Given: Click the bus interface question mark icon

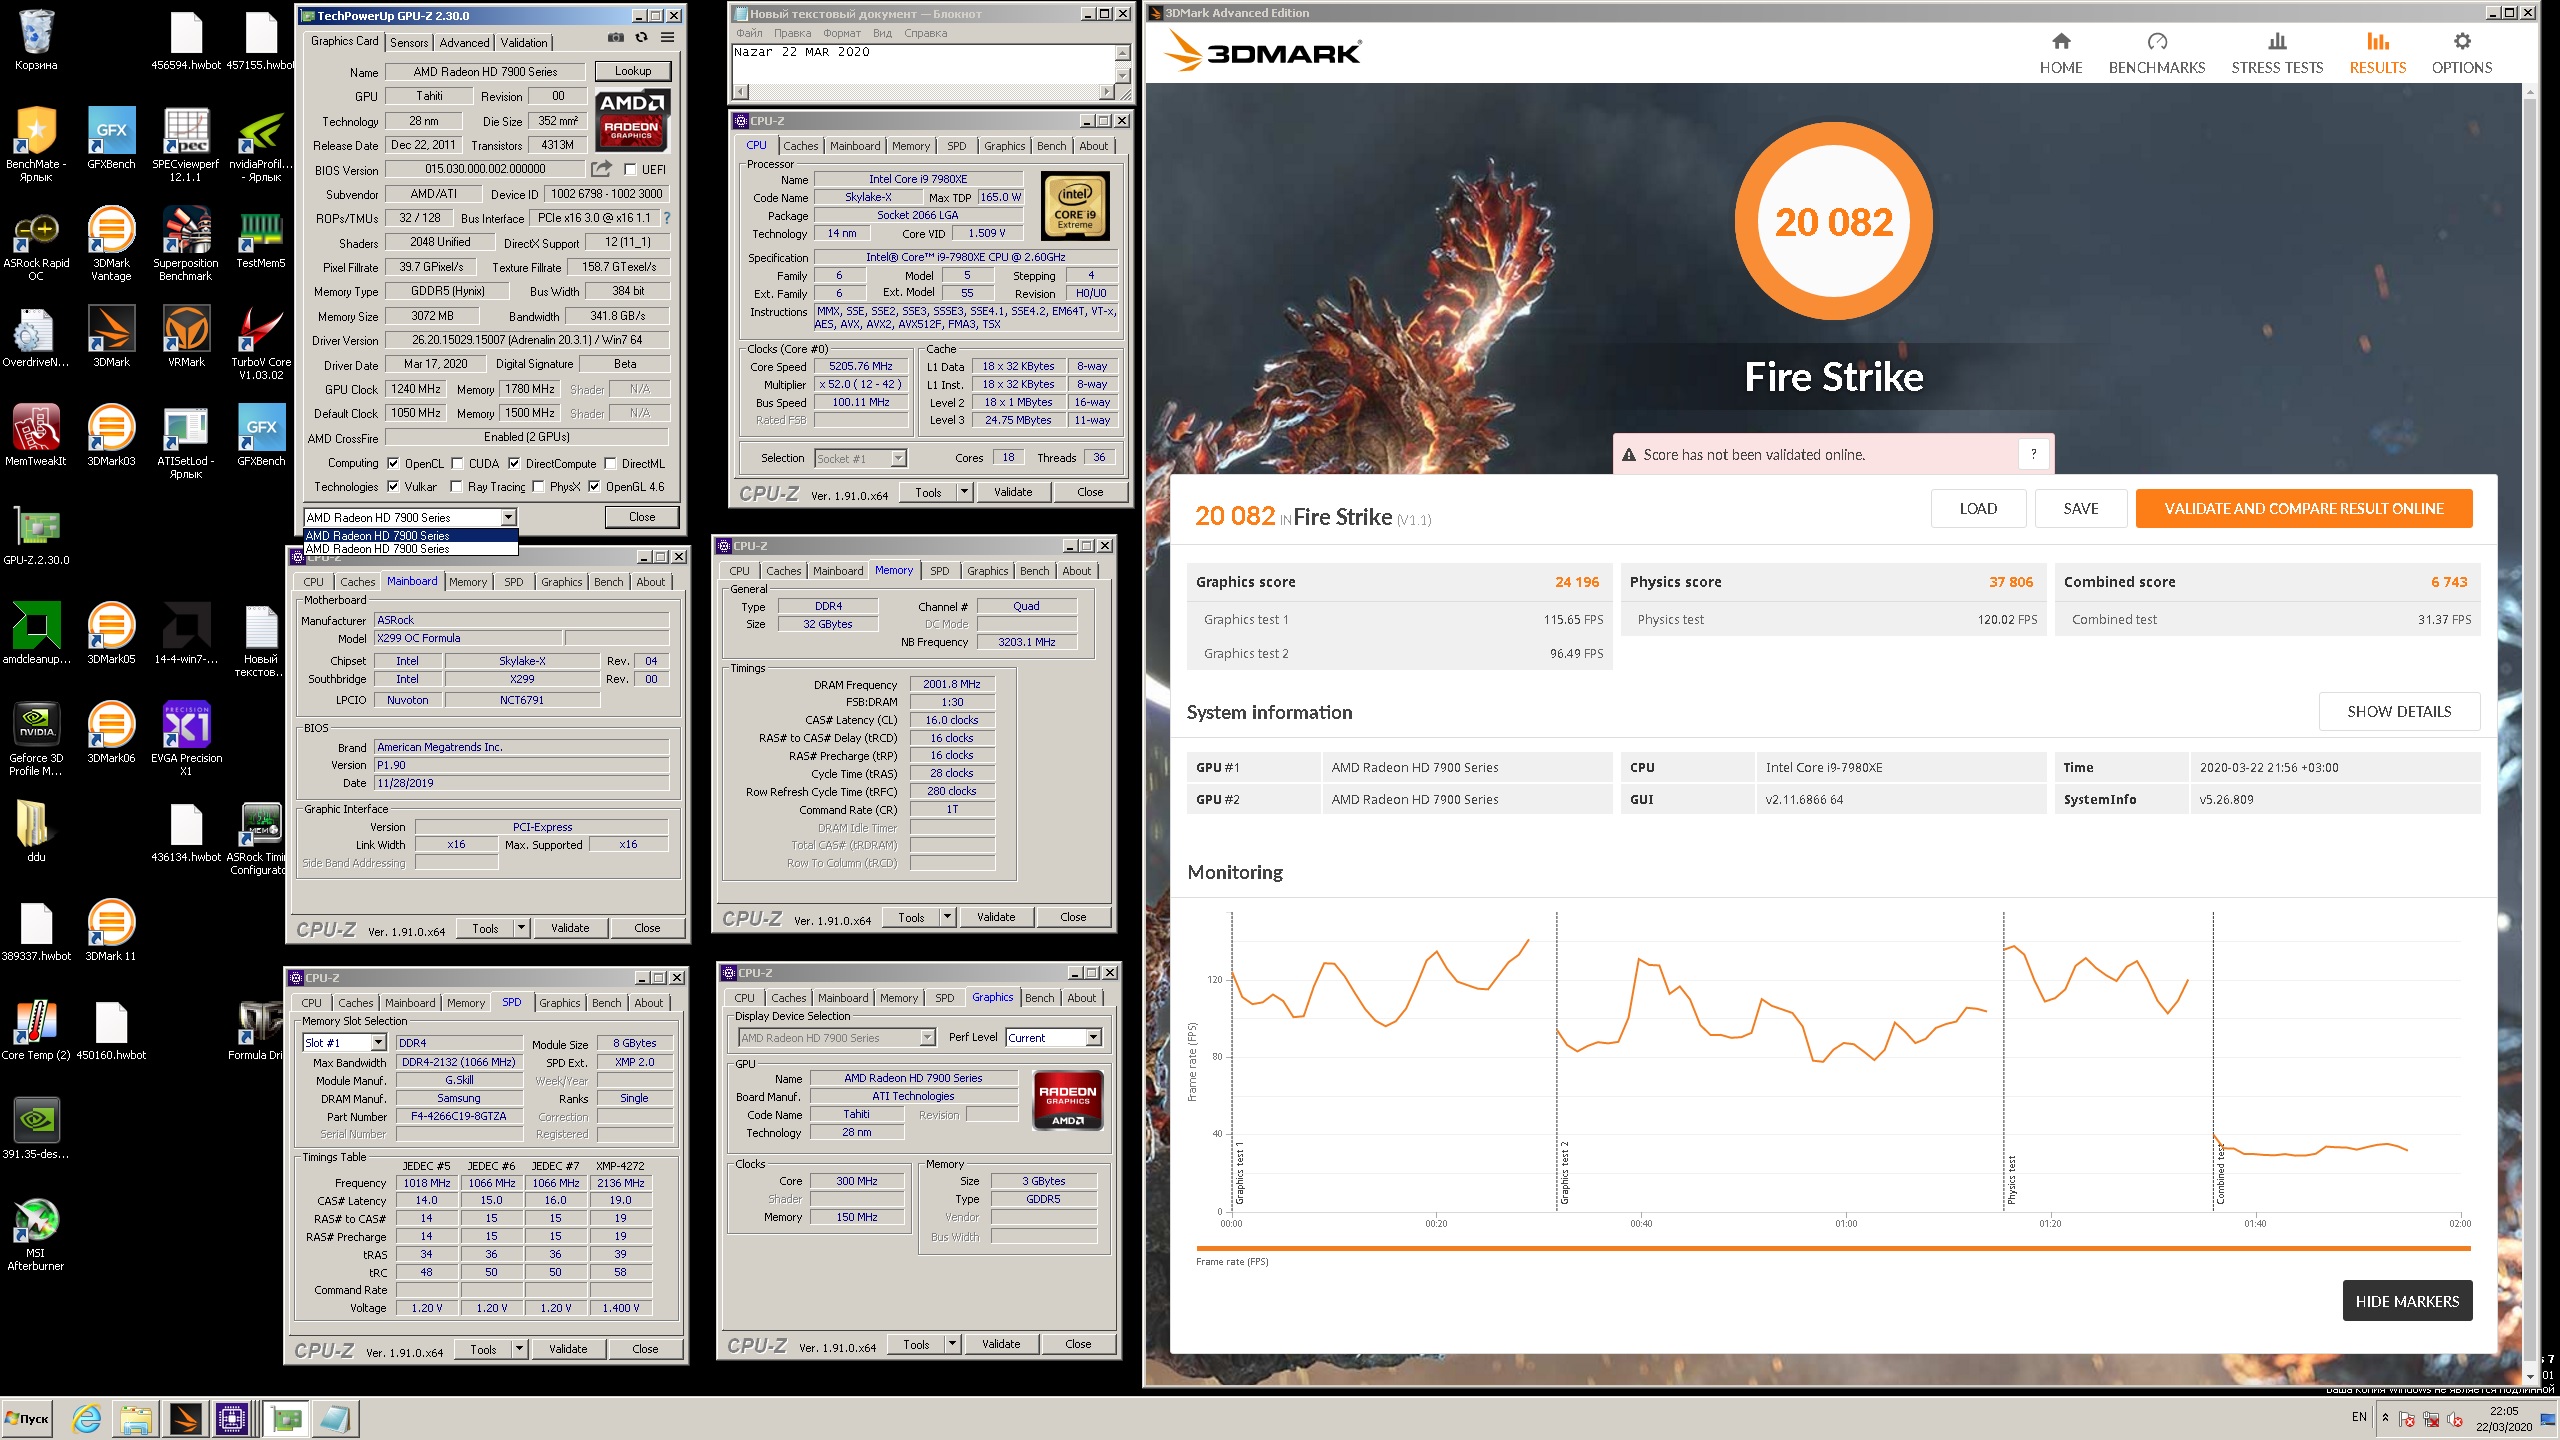Looking at the screenshot, I should 667,218.
